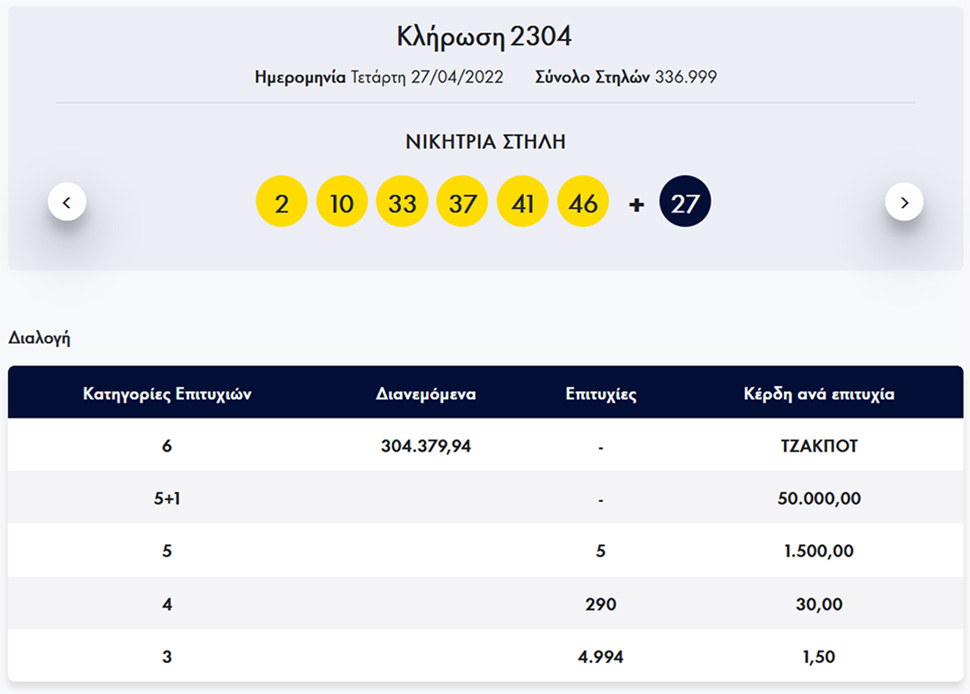Click yellow ball number 46
Image resolution: width=970 pixels, height=694 pixels.
coord(583,204)
